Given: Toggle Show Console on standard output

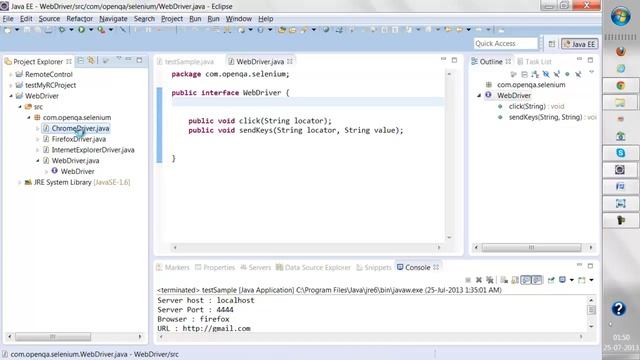Looking at the screenshot, I should pos(526,280).
